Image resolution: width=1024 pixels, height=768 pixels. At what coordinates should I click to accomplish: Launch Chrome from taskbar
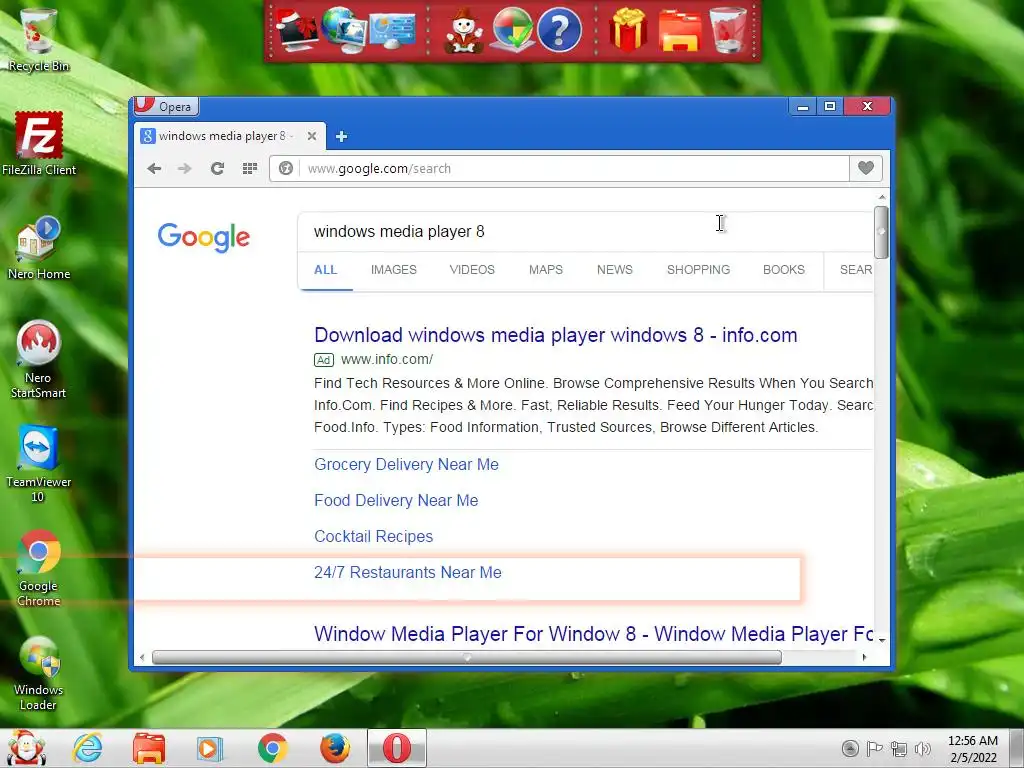(272, 748)
